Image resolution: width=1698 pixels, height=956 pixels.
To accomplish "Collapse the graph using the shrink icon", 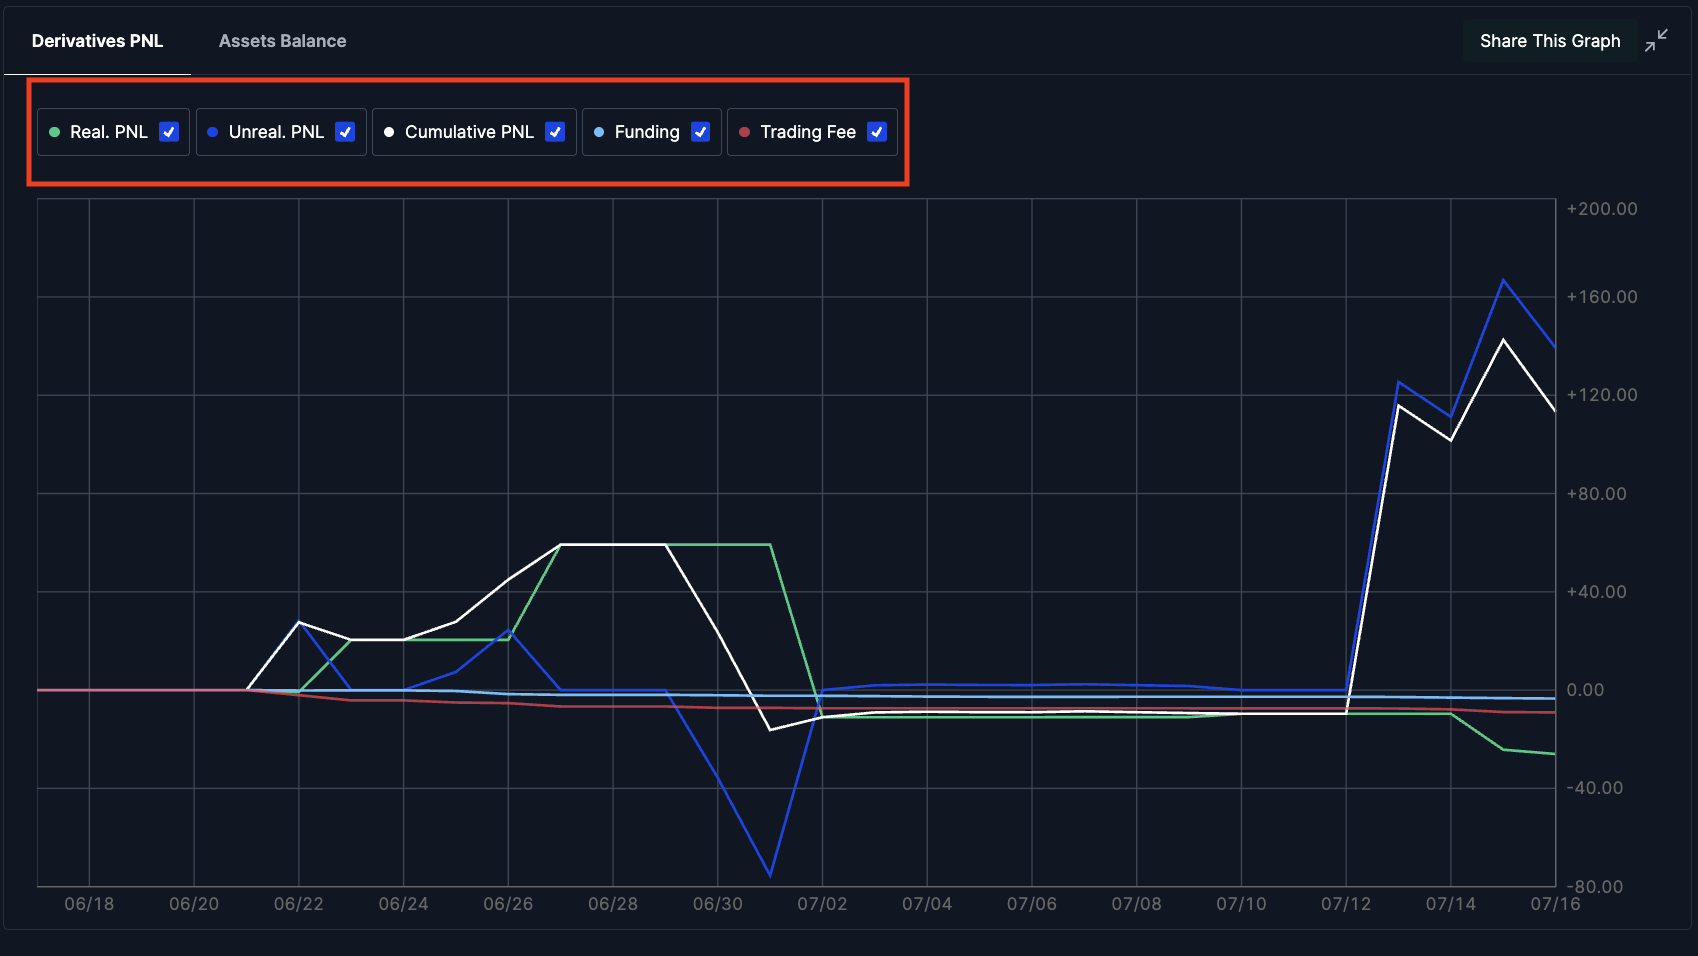I will tap(1656, 40).
